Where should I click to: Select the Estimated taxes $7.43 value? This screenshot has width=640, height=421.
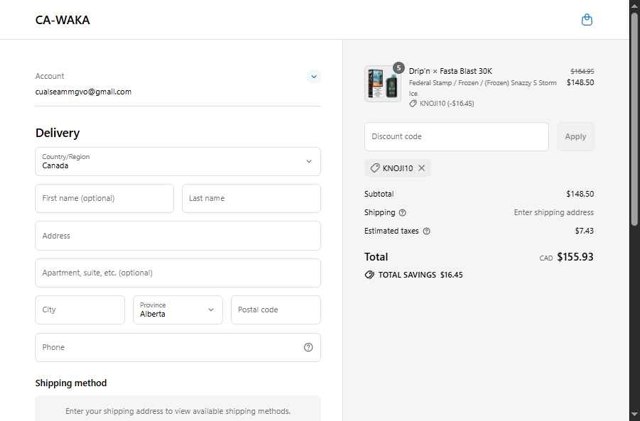pyautogui.click(x=584, y=231)
